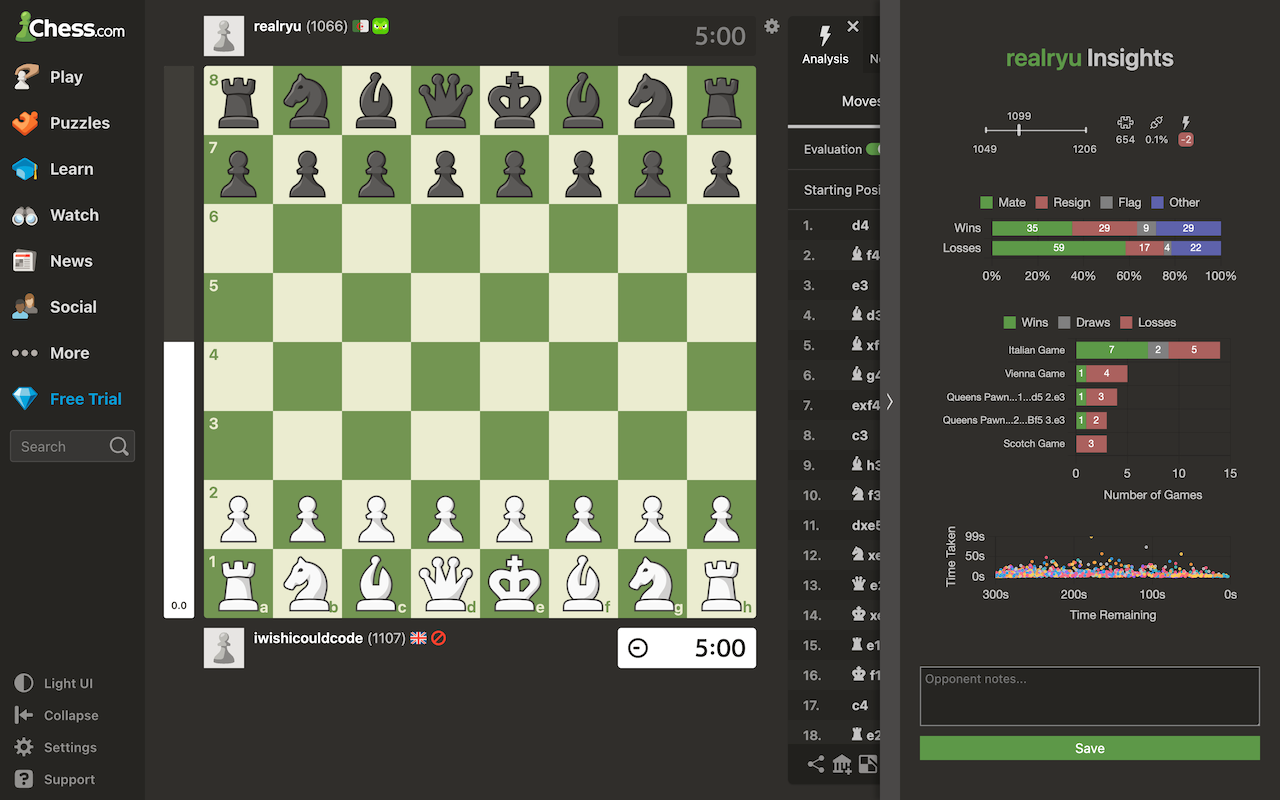Click the Italian Game wins bar
Viewport: 1280px width, 800px height.
1112,350
